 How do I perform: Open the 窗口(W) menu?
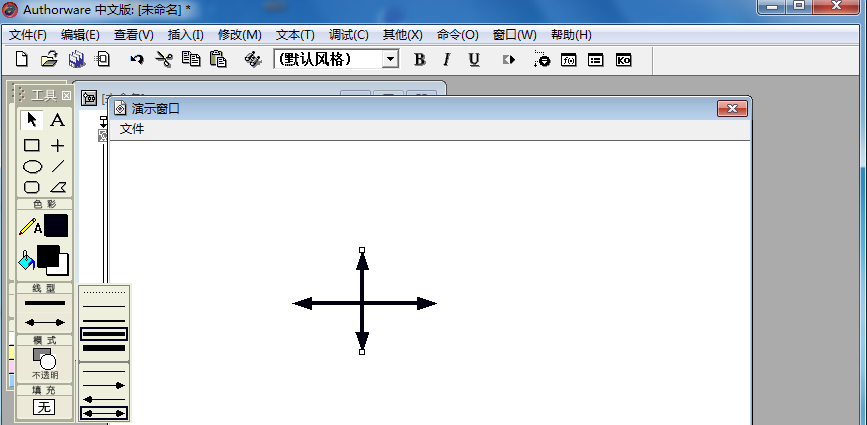point(514,35)
